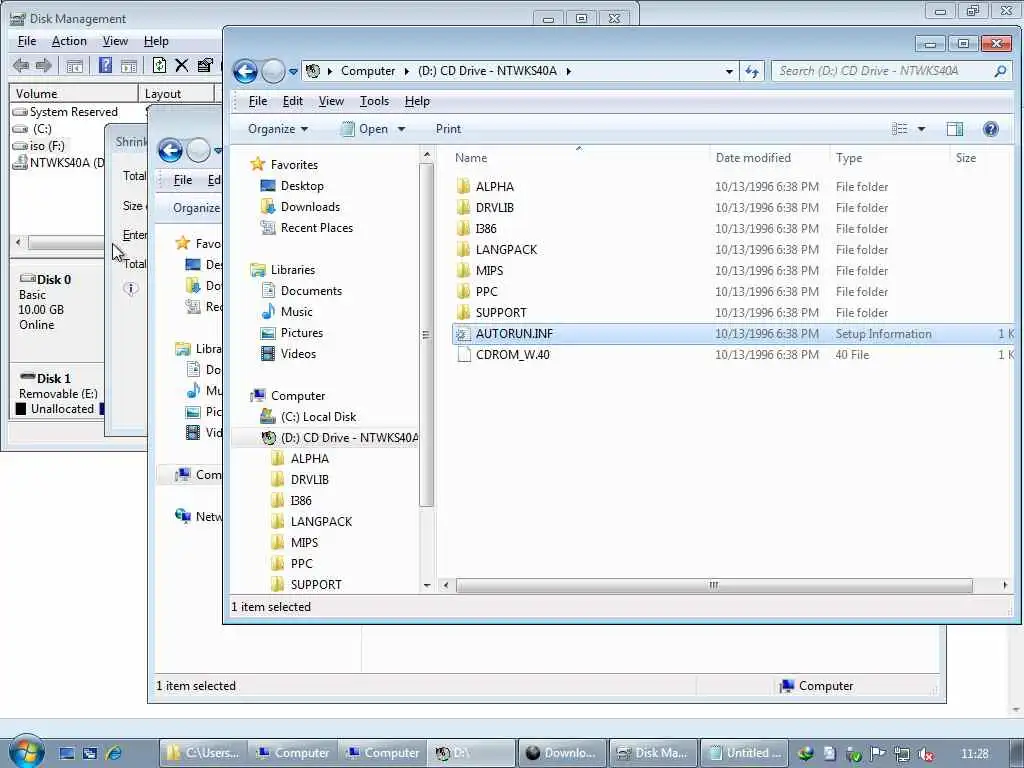Click the muted volume icon in the system tray
Viewport: 1024px width, 768px height.
click(925, 754)
